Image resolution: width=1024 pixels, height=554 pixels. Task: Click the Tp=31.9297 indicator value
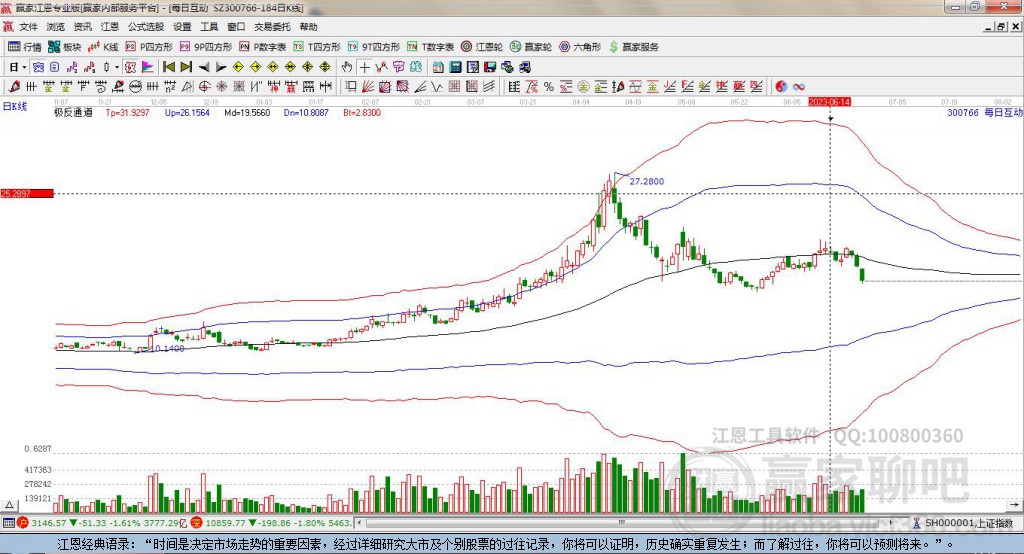pyautogui.click(x=127, y=112)
